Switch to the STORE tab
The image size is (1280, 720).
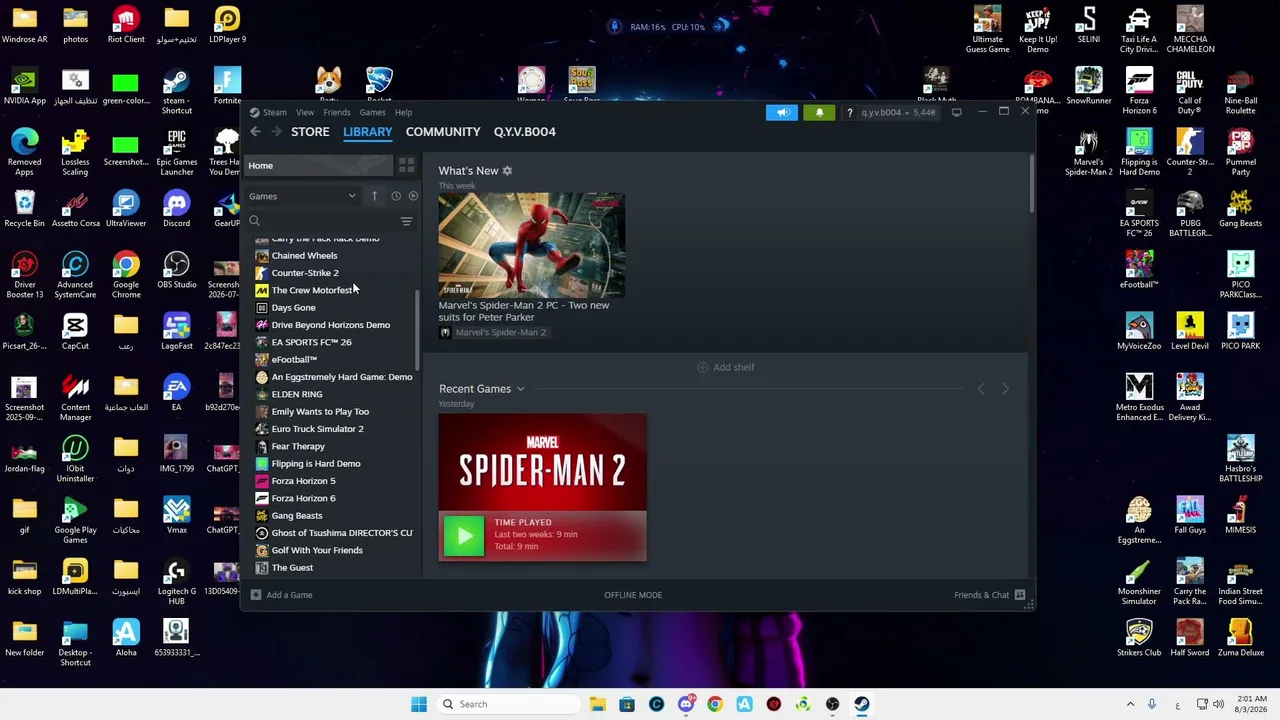pos(310,132)
